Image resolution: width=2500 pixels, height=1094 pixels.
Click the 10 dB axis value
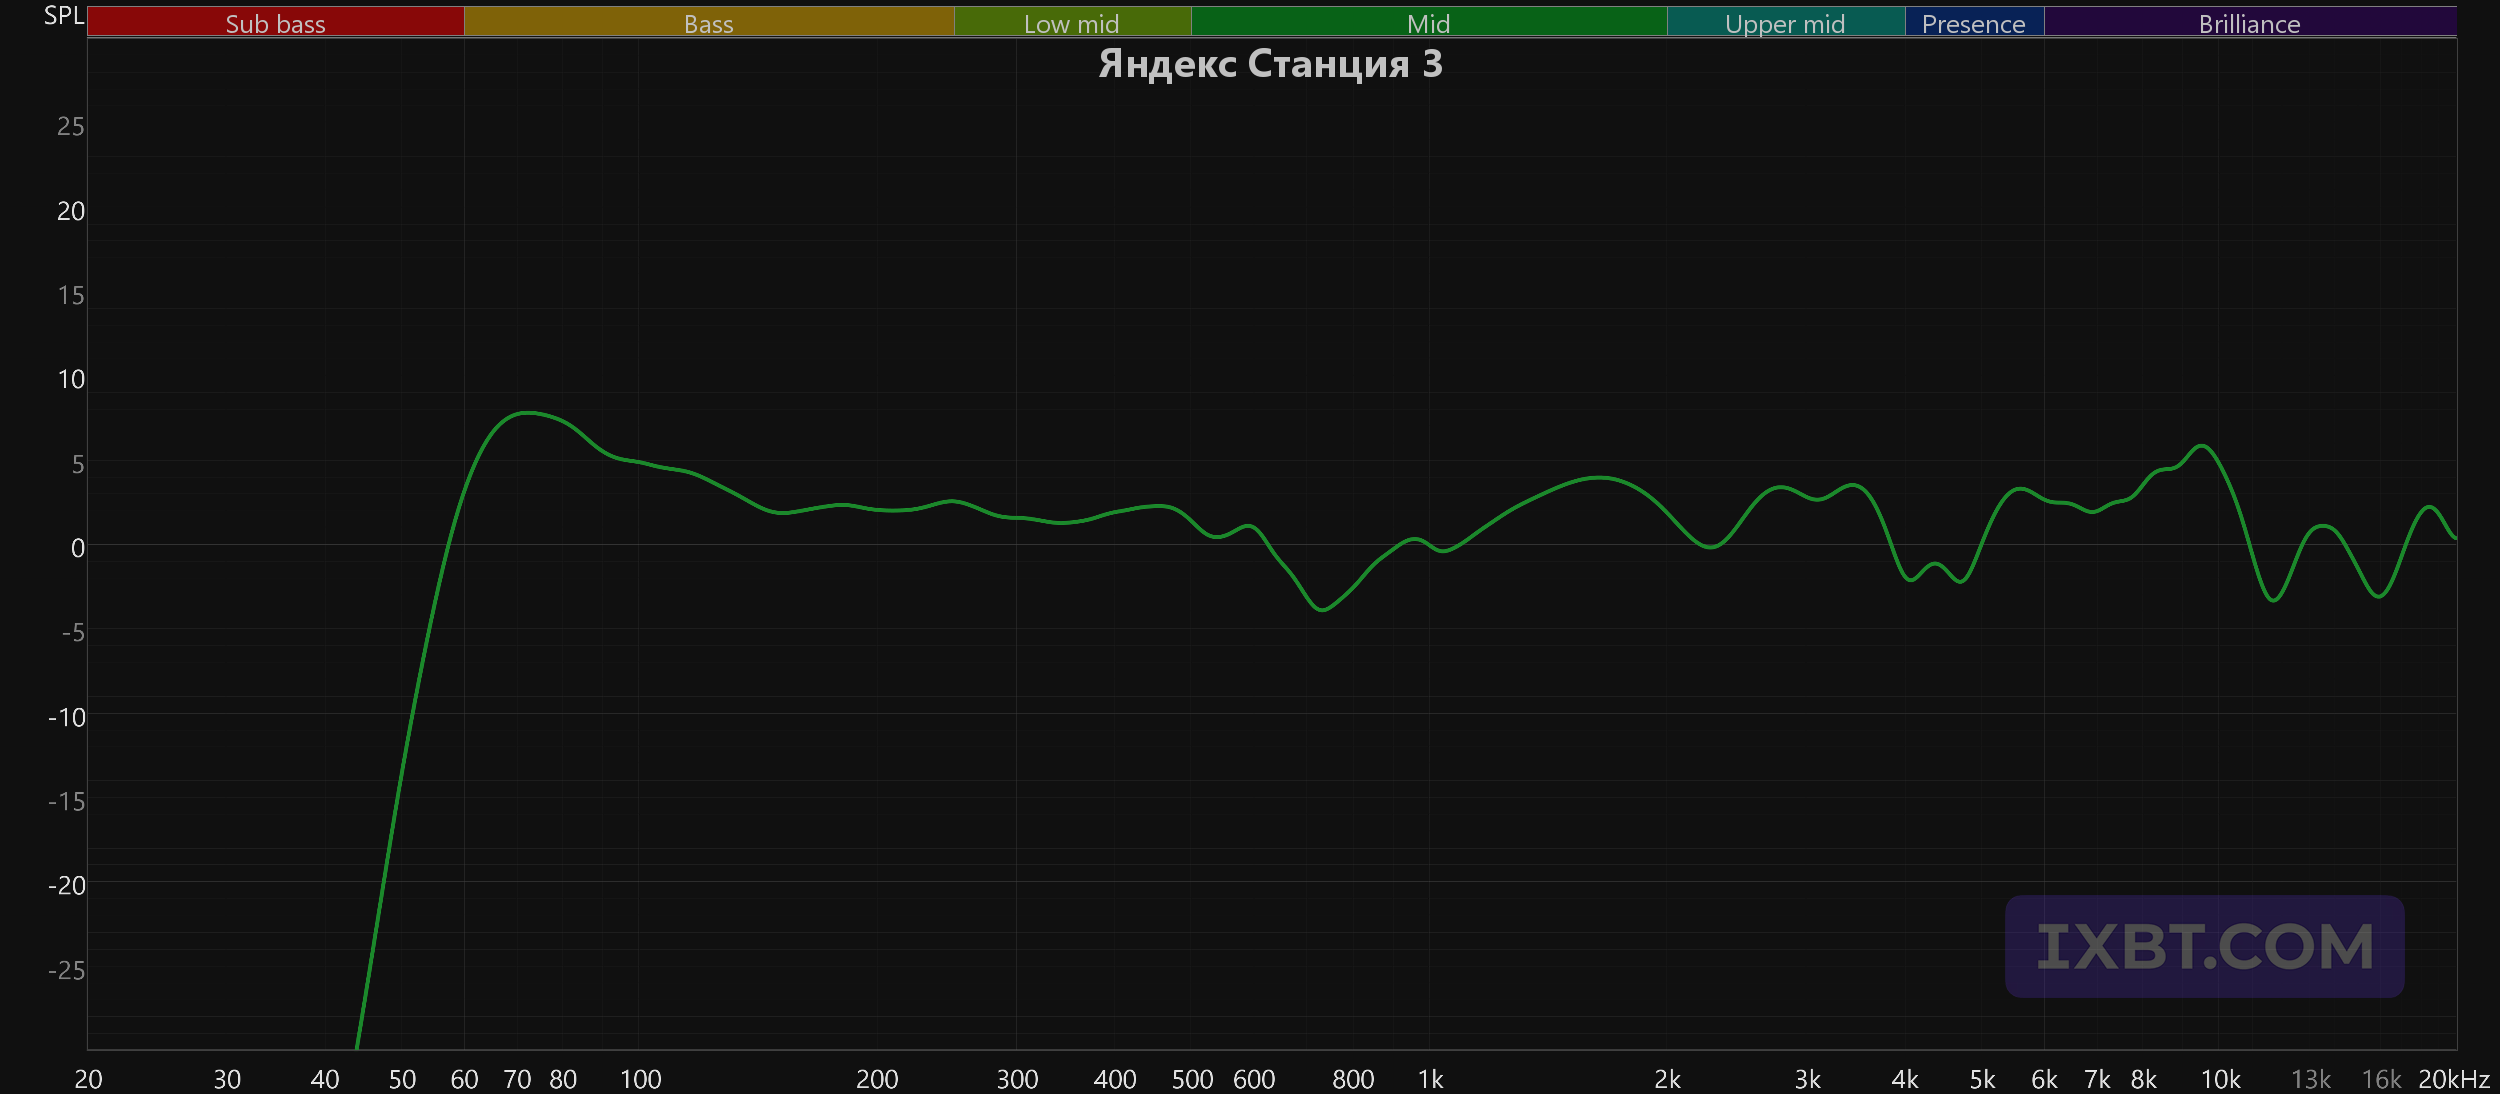coord(71,380)
